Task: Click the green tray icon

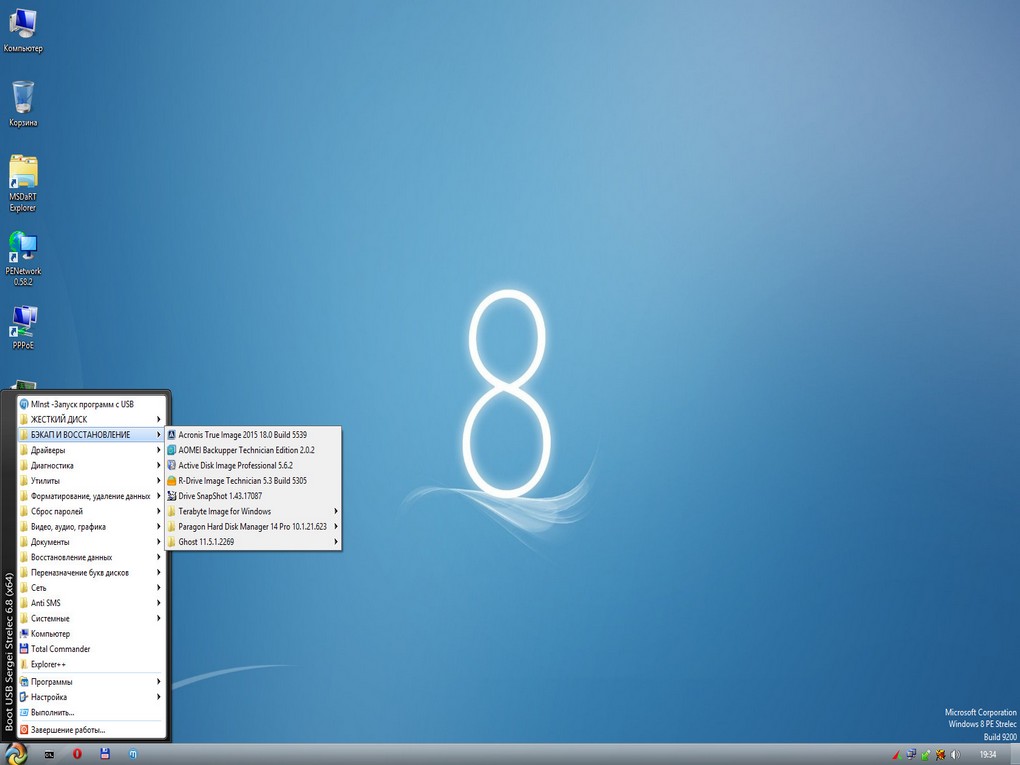Action: (926, 755)
